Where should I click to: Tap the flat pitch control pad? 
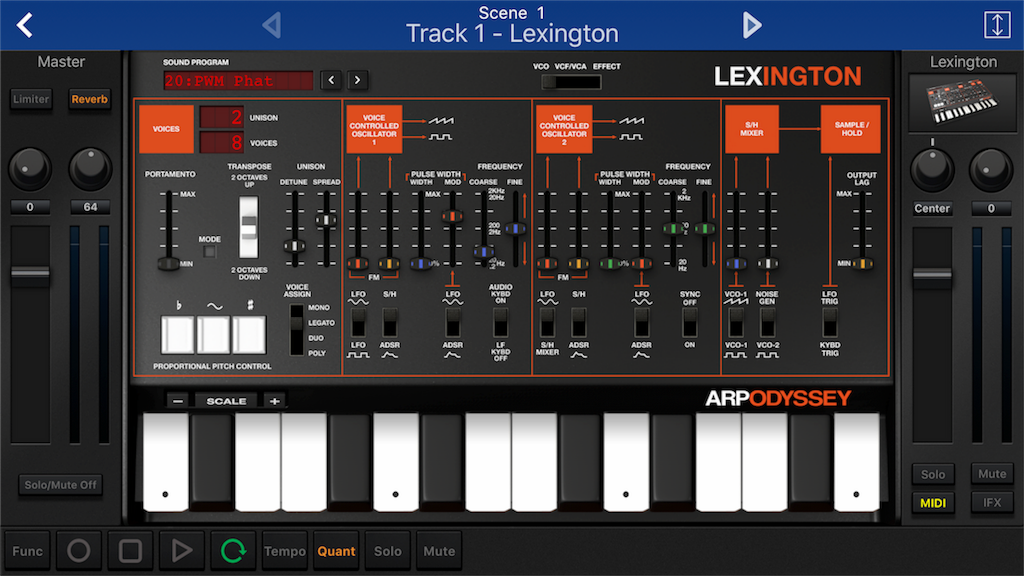click(178, 334)
